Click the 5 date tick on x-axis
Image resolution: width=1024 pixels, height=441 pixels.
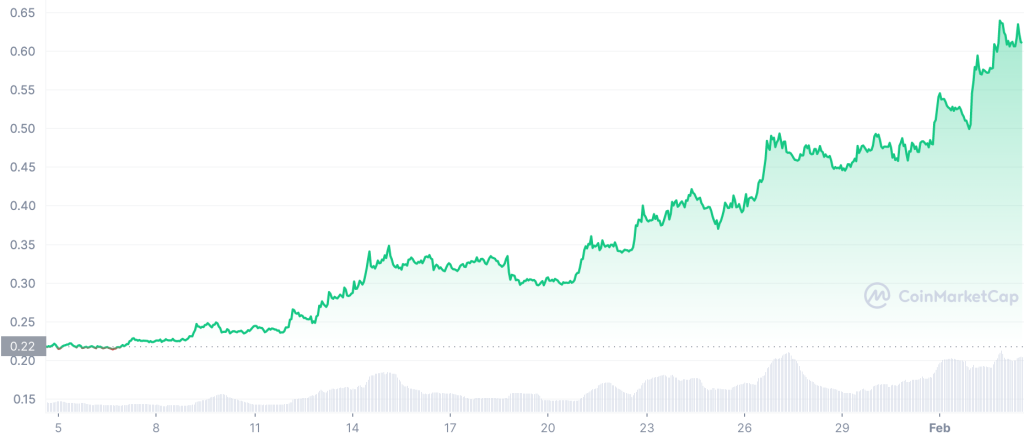point(58,428)
